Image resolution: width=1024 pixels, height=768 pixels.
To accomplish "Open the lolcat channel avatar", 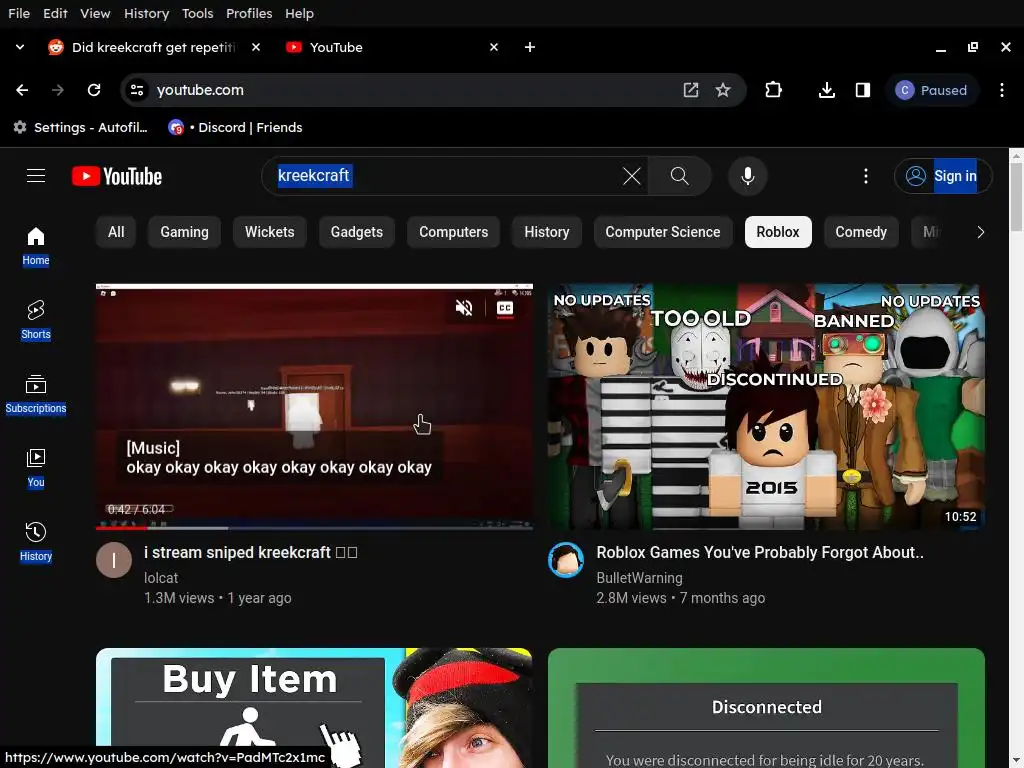I will (114, 560).
